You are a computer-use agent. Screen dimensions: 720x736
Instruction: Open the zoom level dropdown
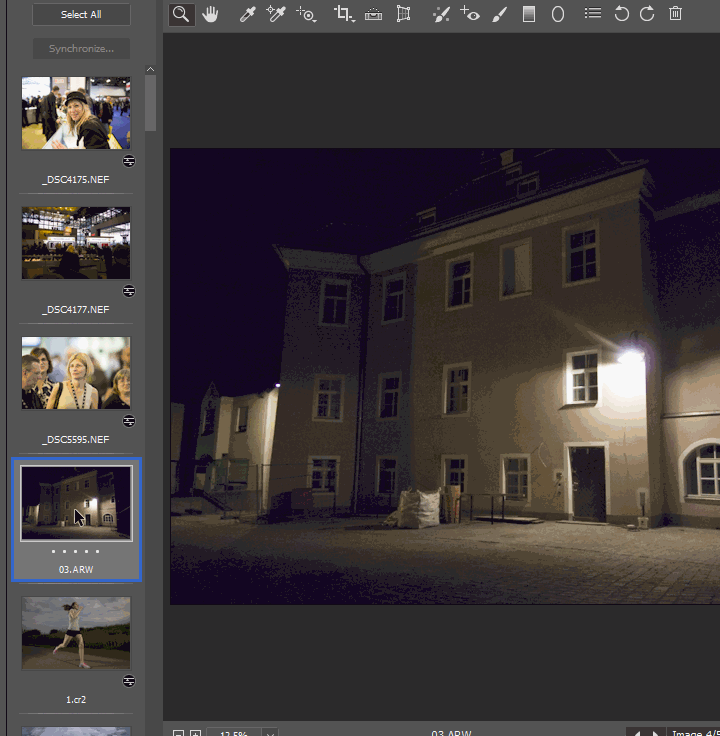pos(269,733)
